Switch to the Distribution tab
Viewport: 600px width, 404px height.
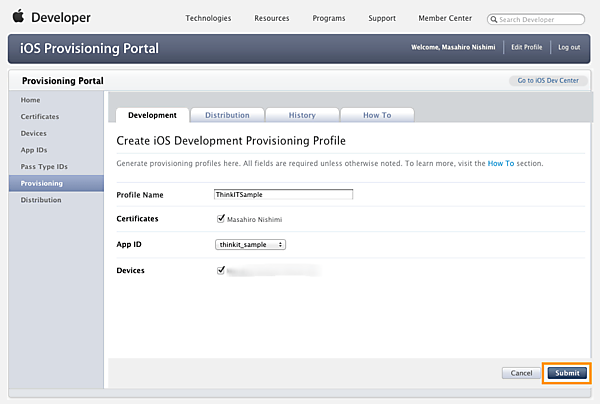(x=227, y=115)
